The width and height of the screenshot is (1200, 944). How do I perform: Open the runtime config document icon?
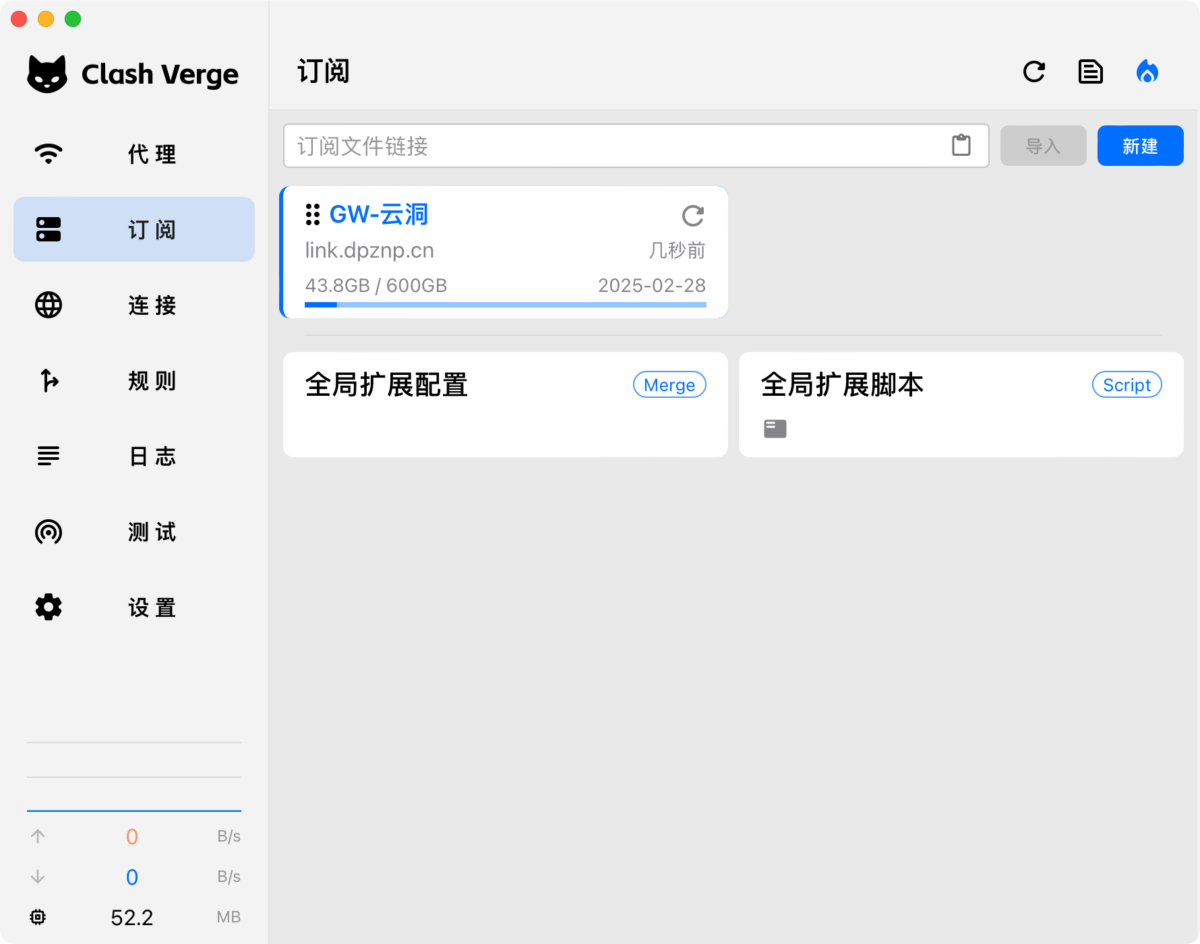click(x=1090, y=72)
